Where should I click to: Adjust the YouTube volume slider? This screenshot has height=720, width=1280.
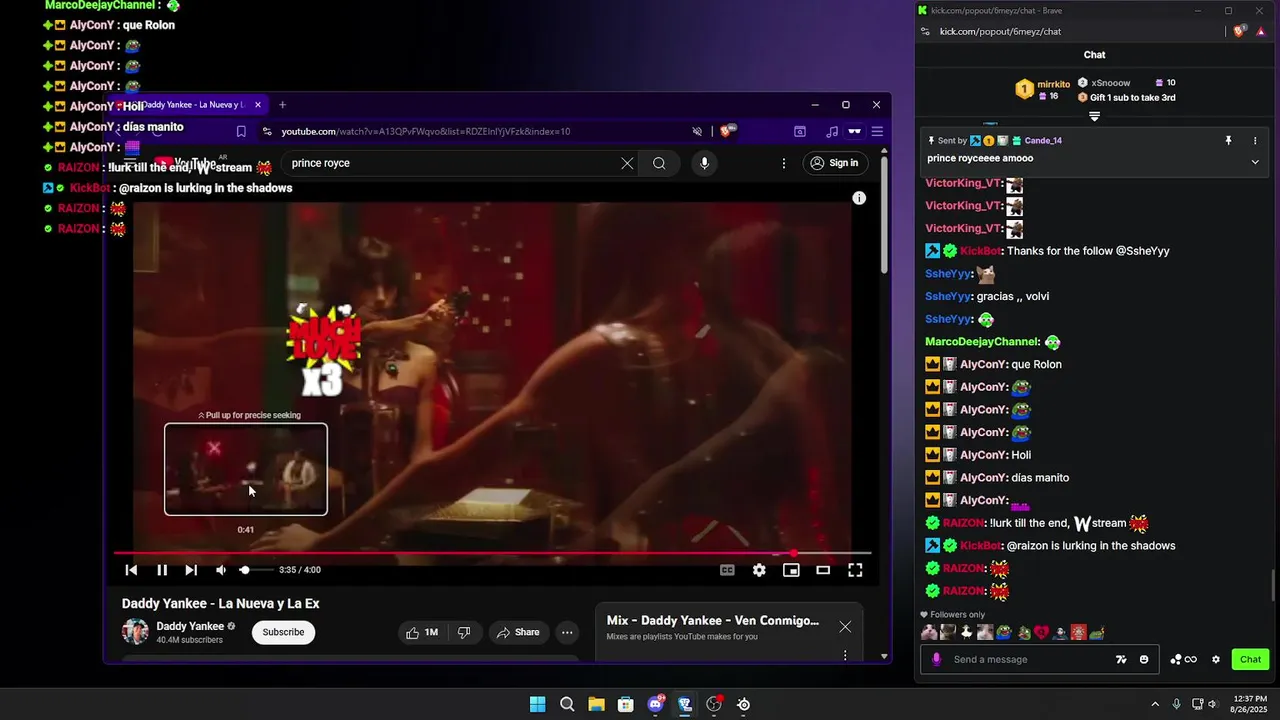[x=255, y=570]
